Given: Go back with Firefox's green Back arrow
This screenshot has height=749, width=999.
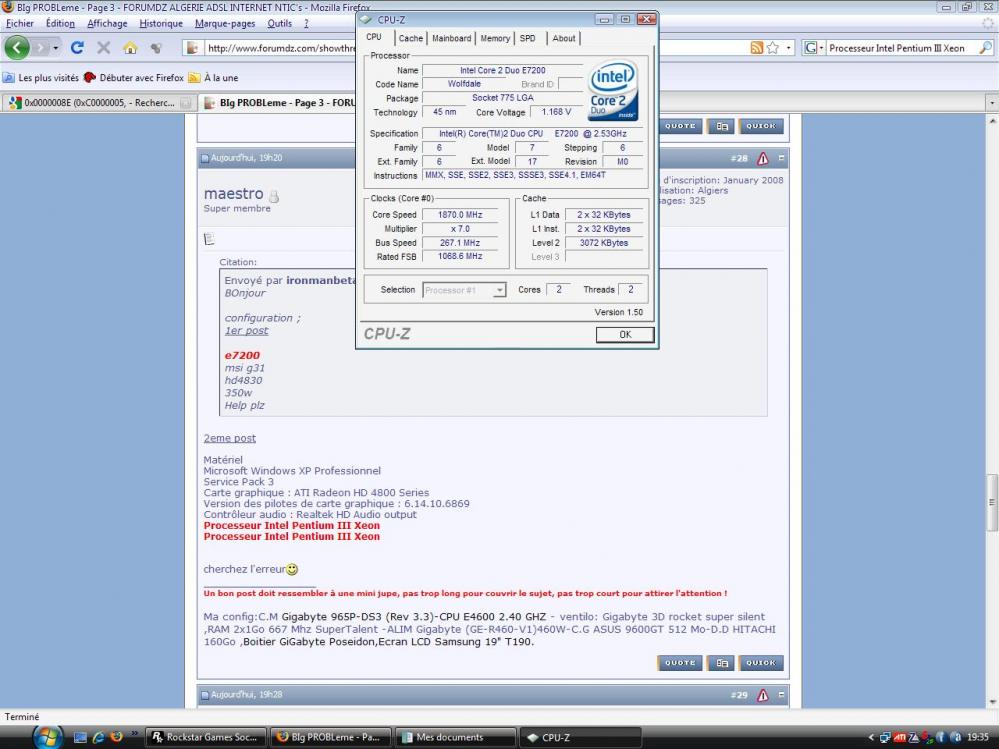Looking at the screenshot, I should 17,48.
